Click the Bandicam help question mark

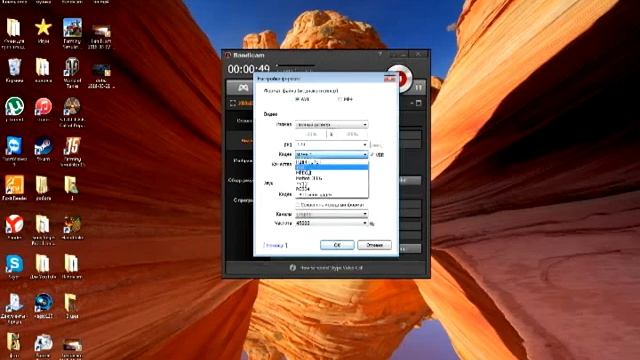pos(380,54)
